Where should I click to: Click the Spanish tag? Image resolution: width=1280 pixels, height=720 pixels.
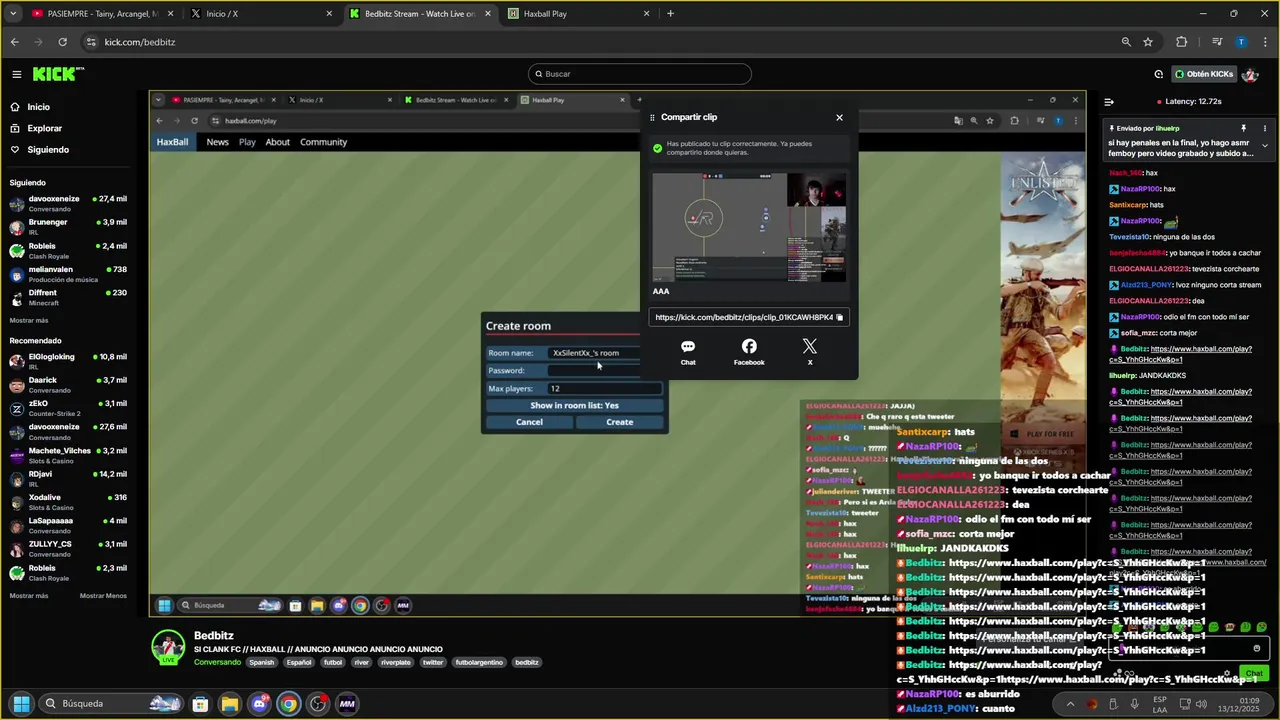click(262, 662)
